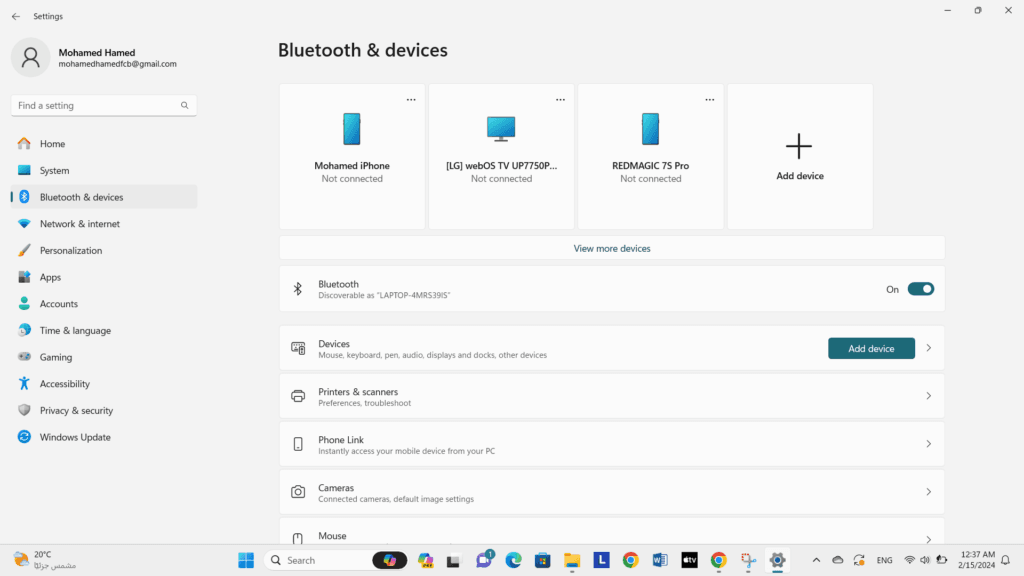Expand the Printers & scanners chevron

click(x=928, y=396)
